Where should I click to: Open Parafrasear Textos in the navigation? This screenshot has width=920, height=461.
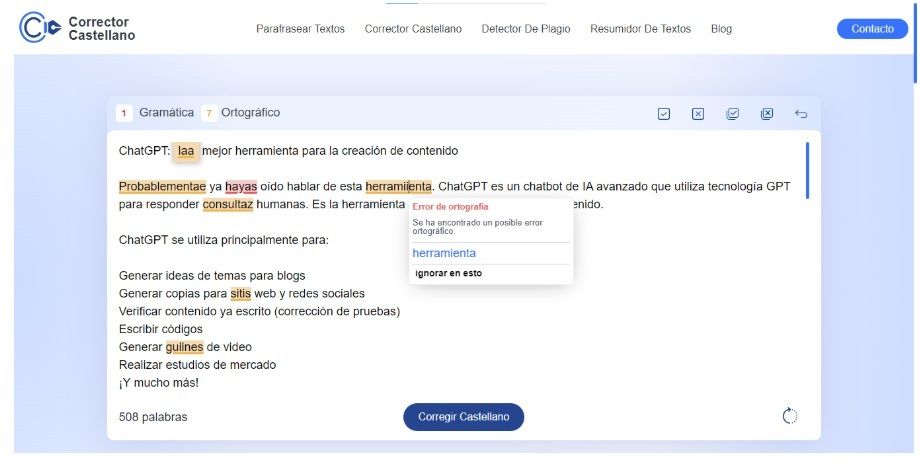coord(300,29)
